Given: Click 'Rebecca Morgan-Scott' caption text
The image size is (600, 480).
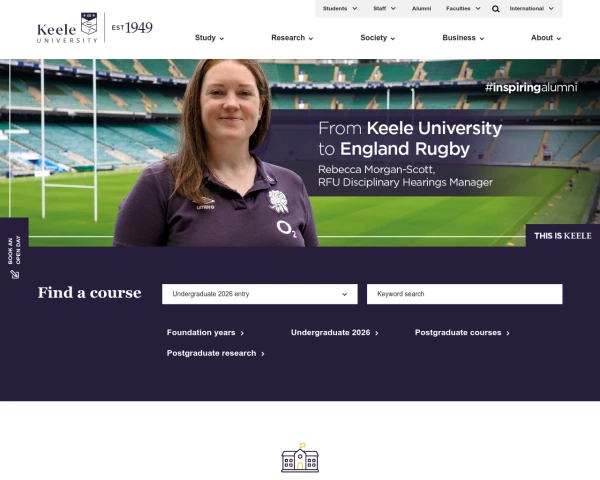Looking at the screenshot, I should click(376, 169).
